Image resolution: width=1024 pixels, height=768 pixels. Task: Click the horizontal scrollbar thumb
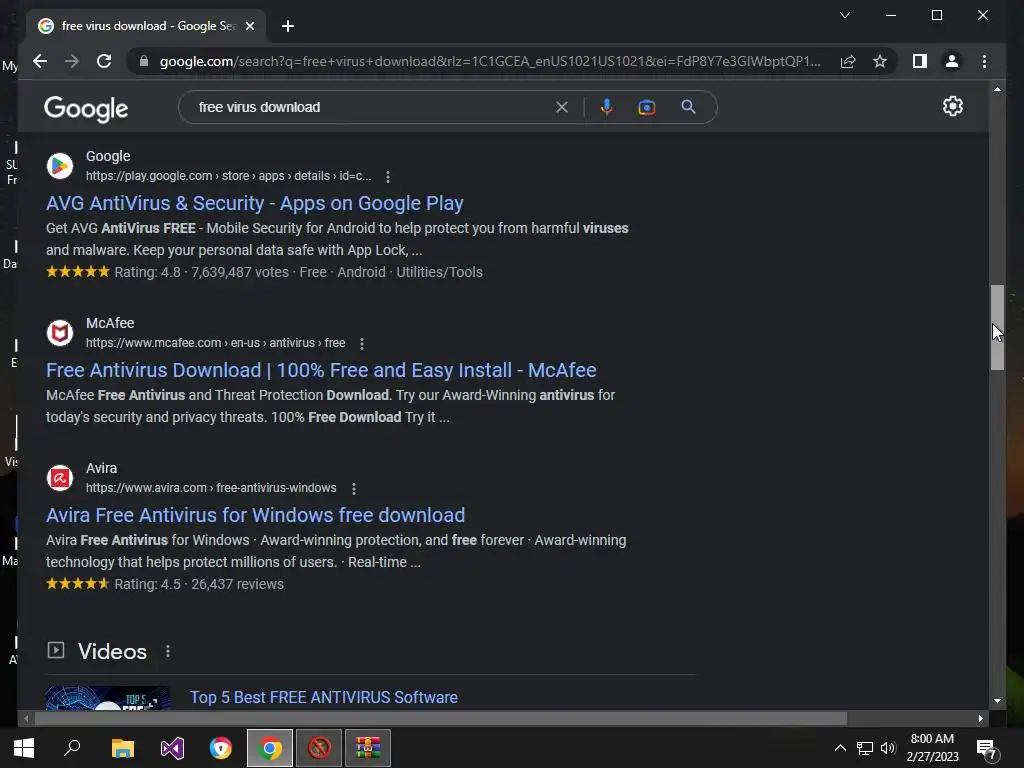pos(441,718)
